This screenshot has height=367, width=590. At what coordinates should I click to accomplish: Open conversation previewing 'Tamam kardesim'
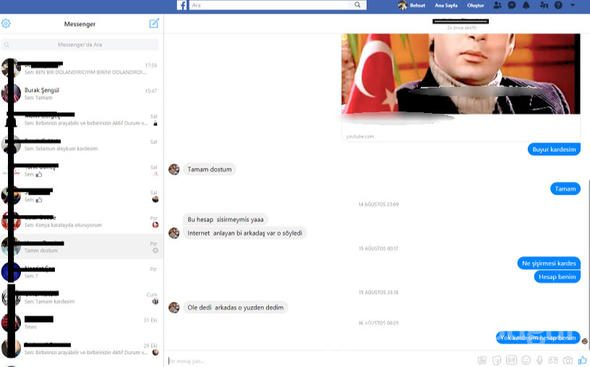pos(81,297)
